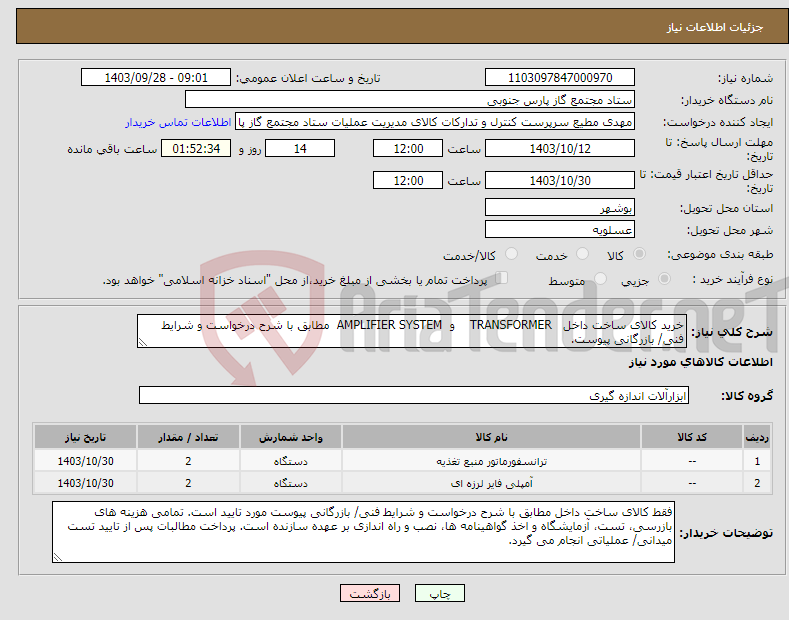Image resolution: width=789 pixels, height=620 pixels.
Task: Click the price validity date 1403/10/30 field
Action: [560, 180]
